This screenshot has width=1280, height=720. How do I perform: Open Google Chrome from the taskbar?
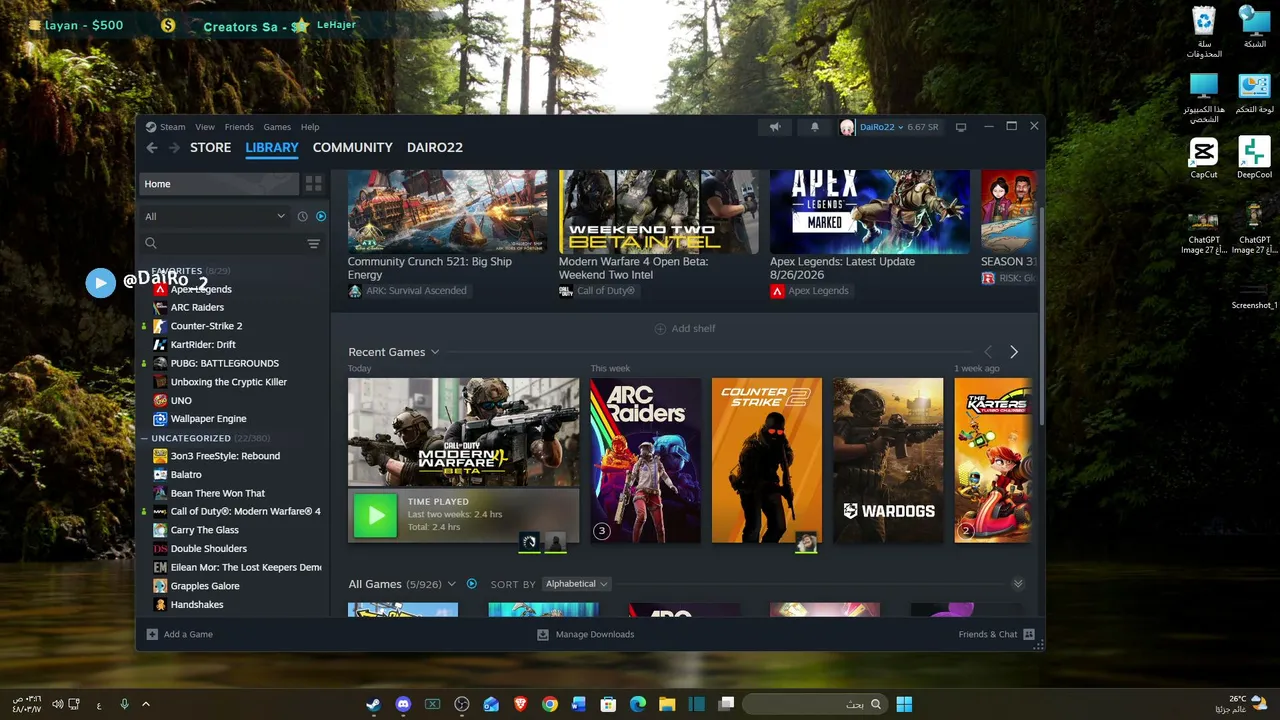549,704
